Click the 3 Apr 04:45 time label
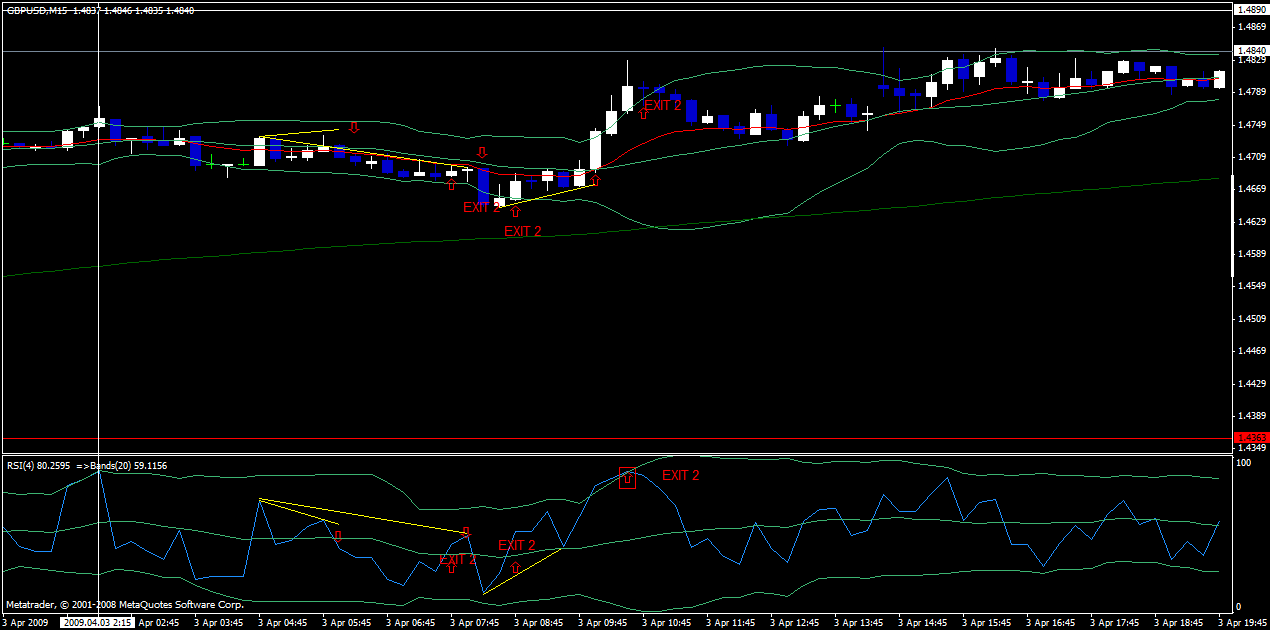This screenshot has height=630, width=1270. point(281,622)
